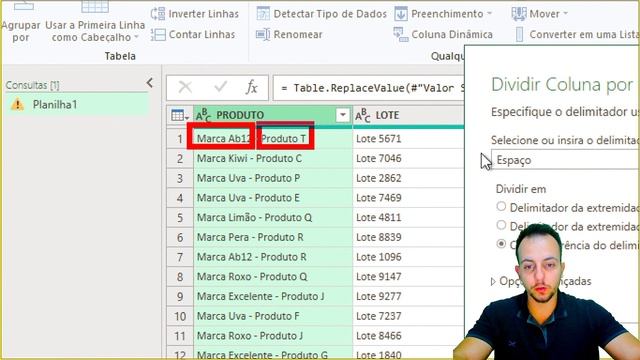The height and width of the screenshot is (360, 640).
Task: Click the Mover columns icon
Action: [x=519, y=14]
